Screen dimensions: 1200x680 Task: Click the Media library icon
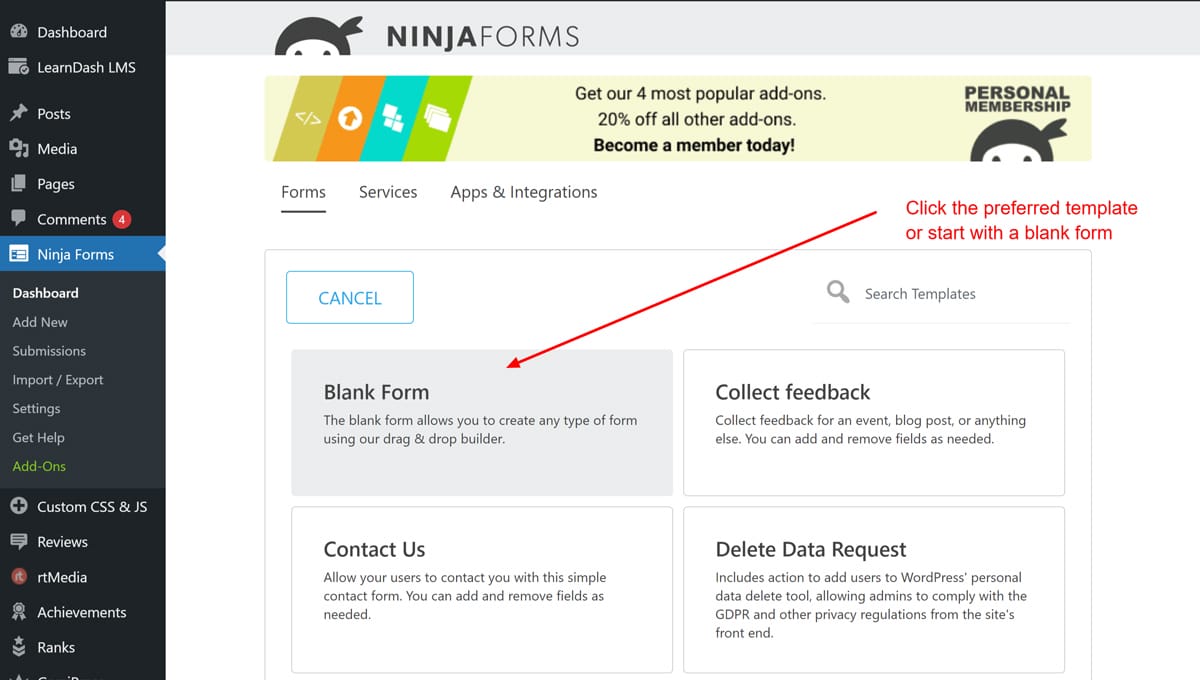coord(18,148)
